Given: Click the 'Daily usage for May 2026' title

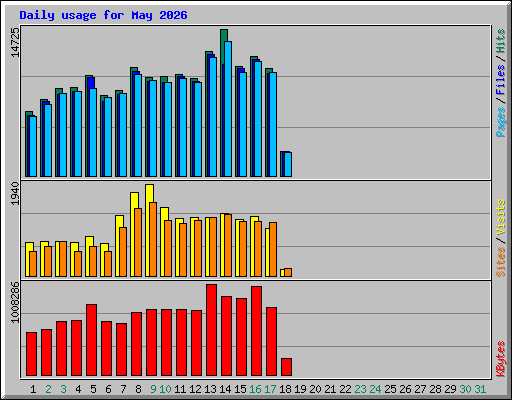Looking at the screenshot, I should [x=103, y=15].
